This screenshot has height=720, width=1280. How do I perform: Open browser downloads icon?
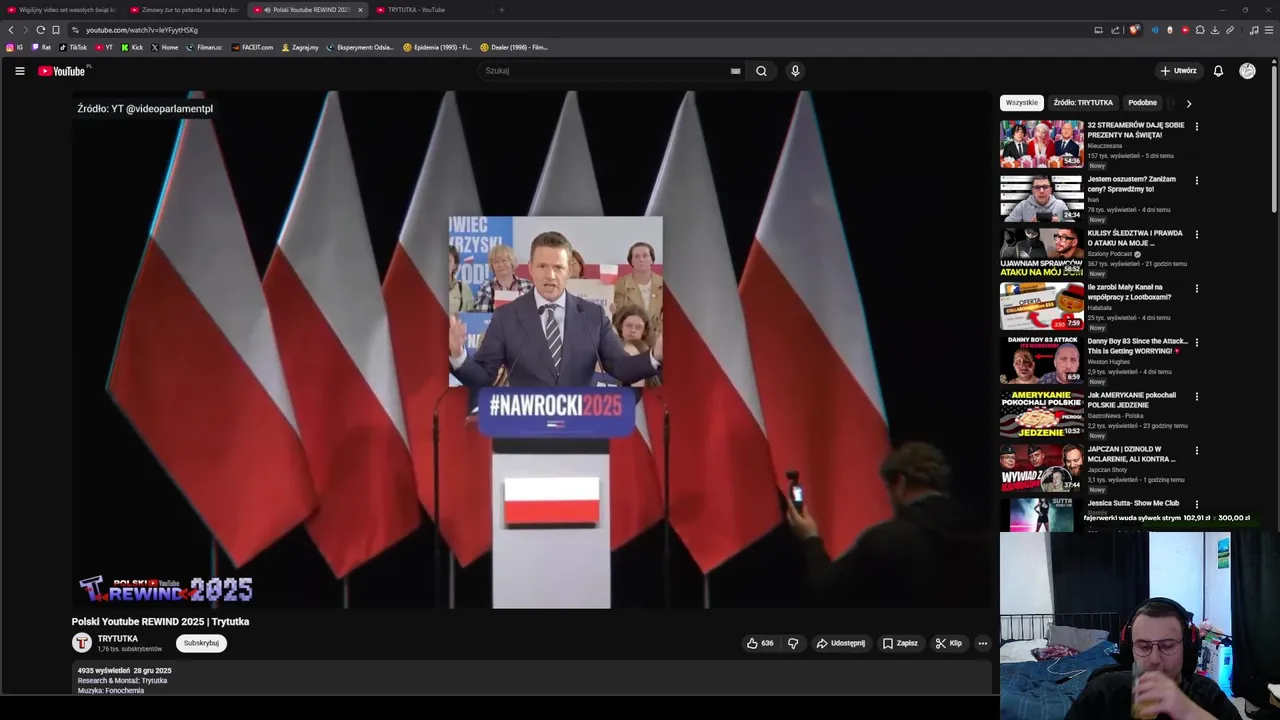coord(1215,30)
